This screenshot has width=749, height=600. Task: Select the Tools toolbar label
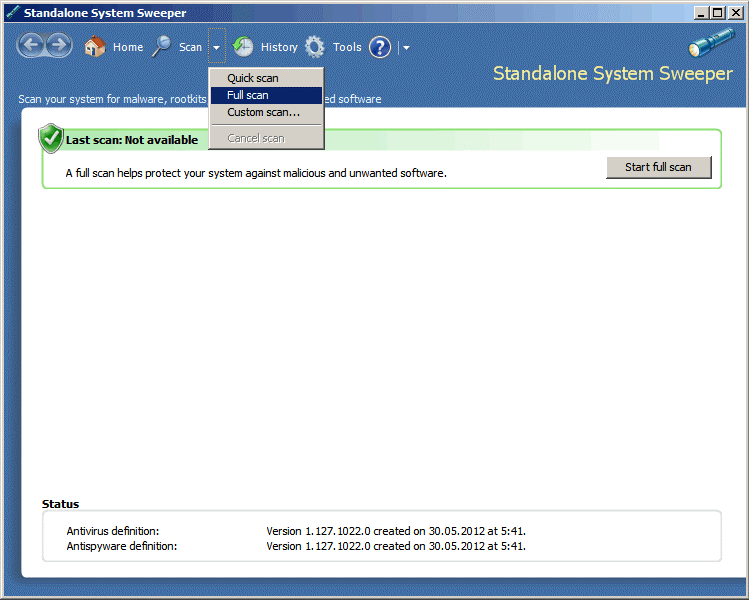tap(347, 47)
